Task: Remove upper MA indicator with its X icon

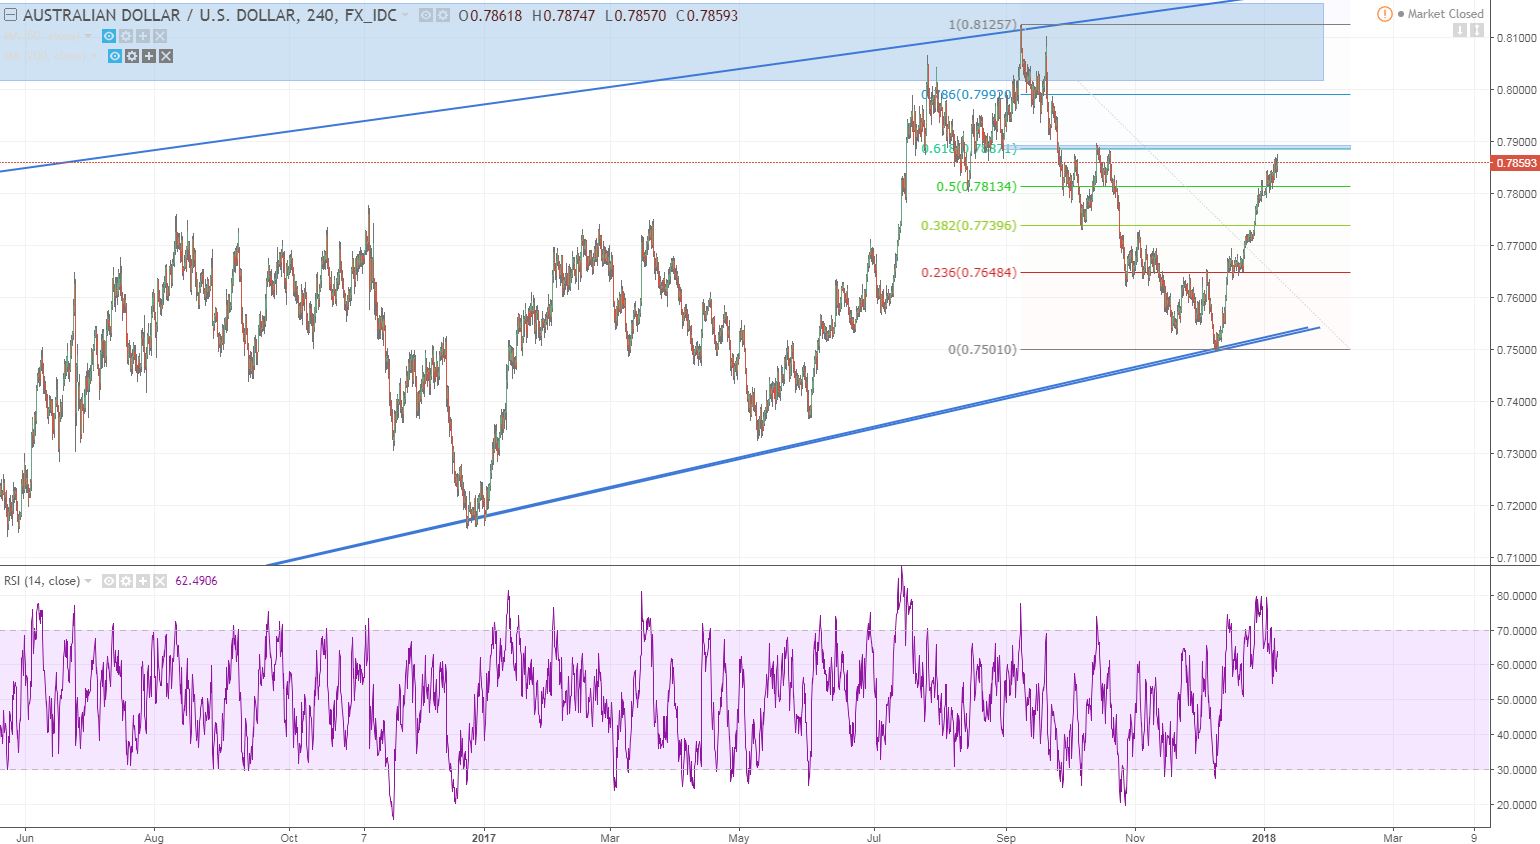Action: 160,36
